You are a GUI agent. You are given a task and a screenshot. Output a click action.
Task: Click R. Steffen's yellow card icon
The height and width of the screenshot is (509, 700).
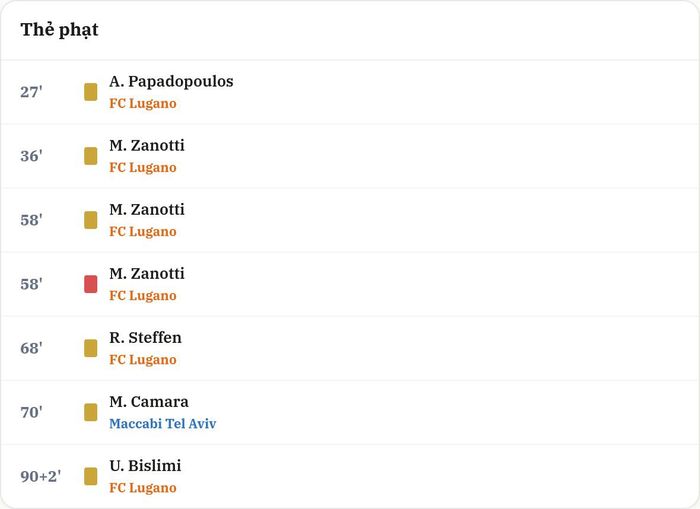(x=91, y=348)
